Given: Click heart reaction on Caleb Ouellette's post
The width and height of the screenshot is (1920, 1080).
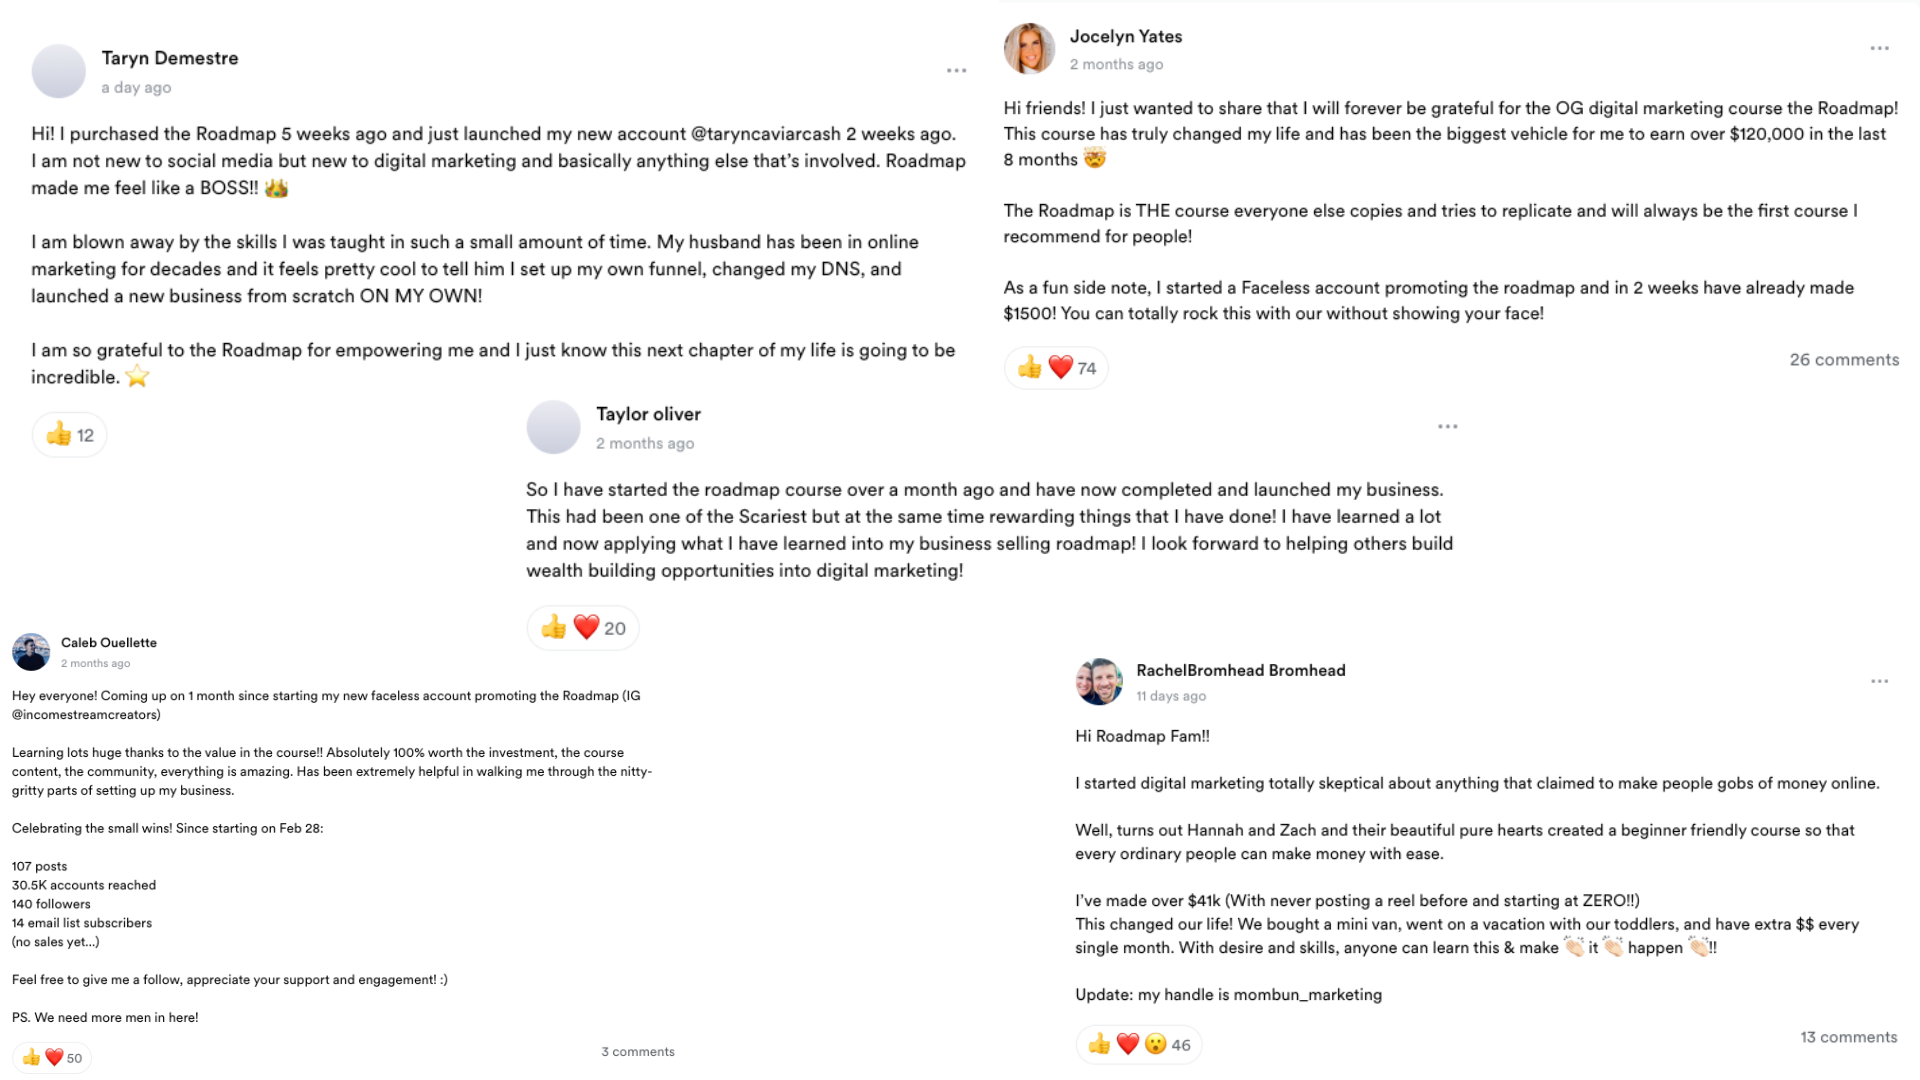Looking at the screenshot, I should 54,1057.
